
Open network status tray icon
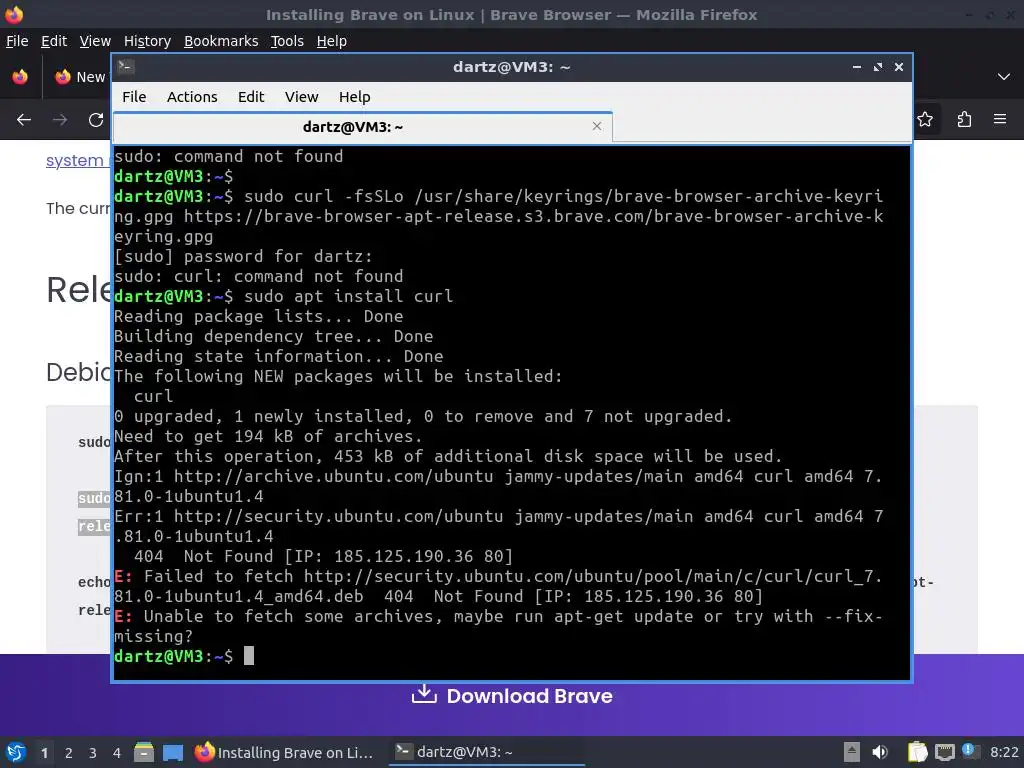(944, 752)
